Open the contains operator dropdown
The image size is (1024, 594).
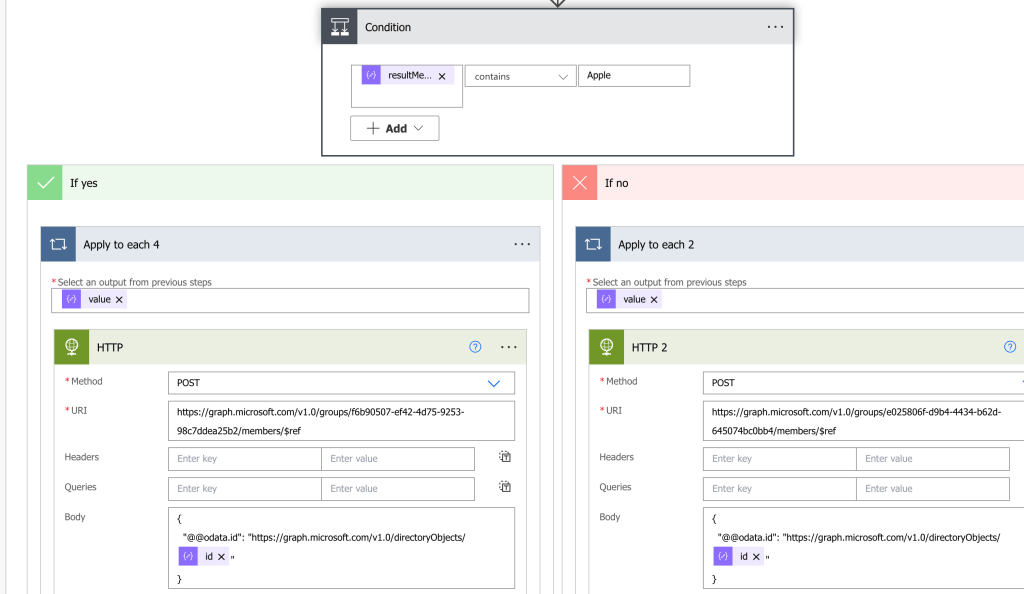(519, 76)
